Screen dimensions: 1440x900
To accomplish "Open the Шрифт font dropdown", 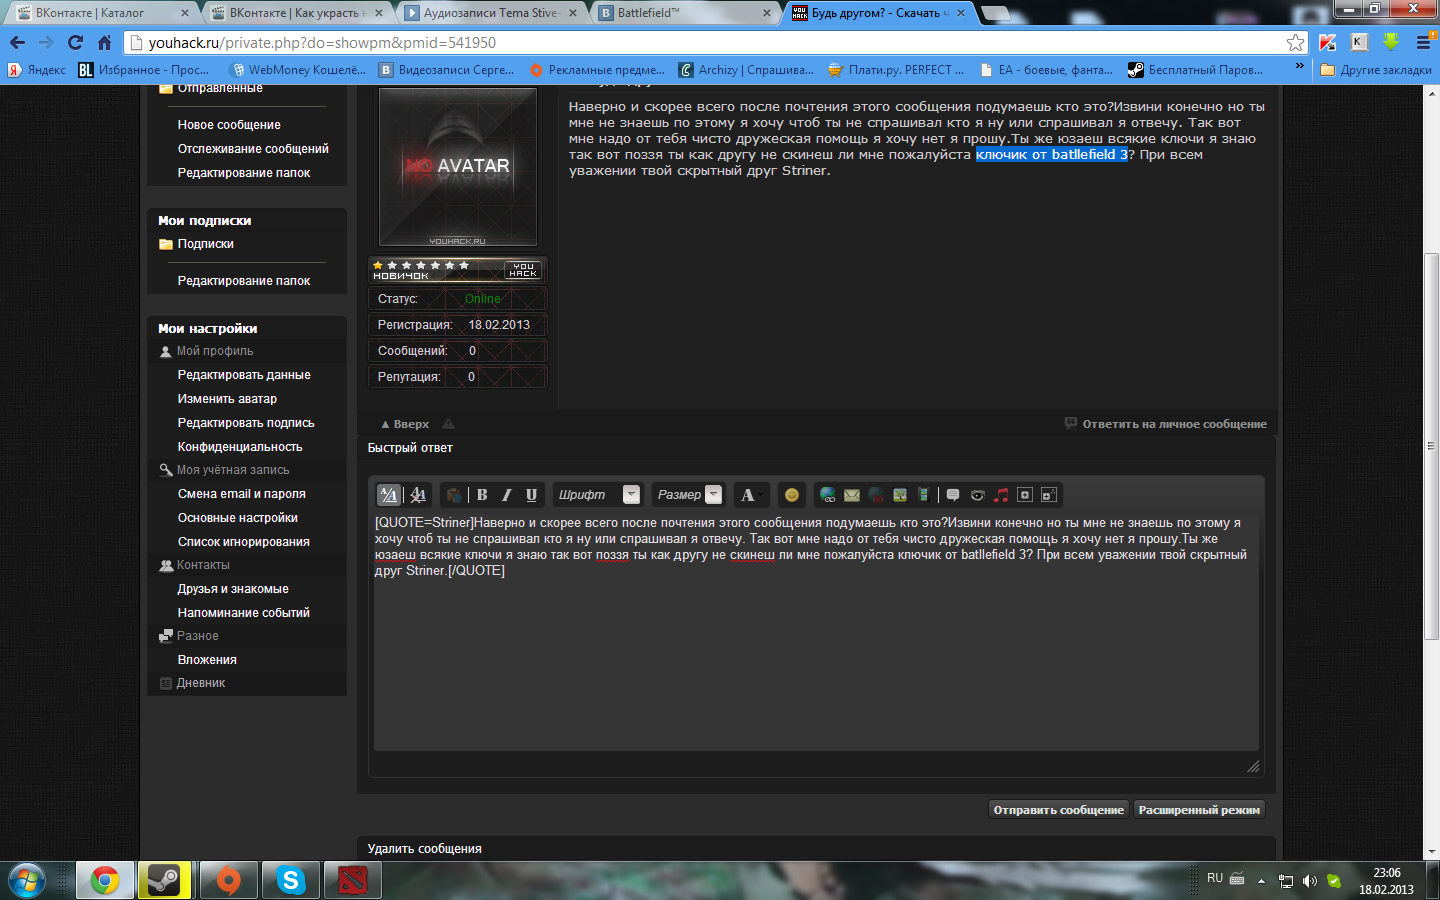I will [598, 495].
